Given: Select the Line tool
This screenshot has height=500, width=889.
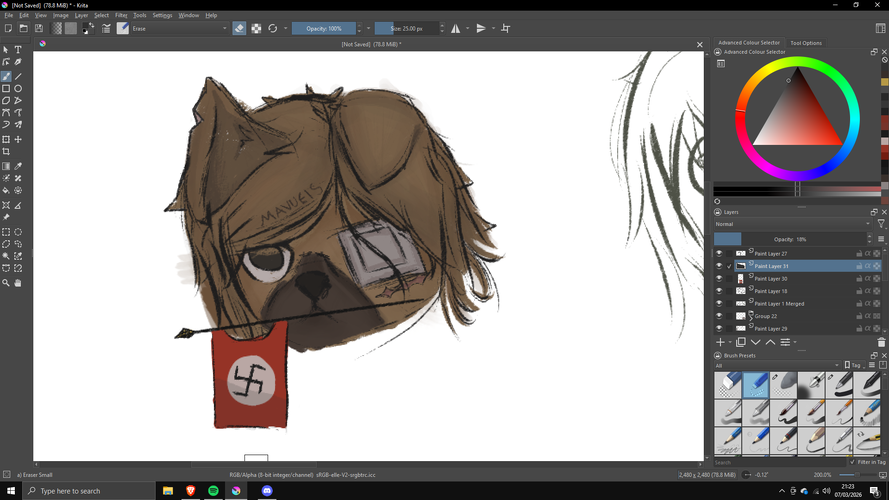Looking at the screenshot, I should (x=18, y=77).
